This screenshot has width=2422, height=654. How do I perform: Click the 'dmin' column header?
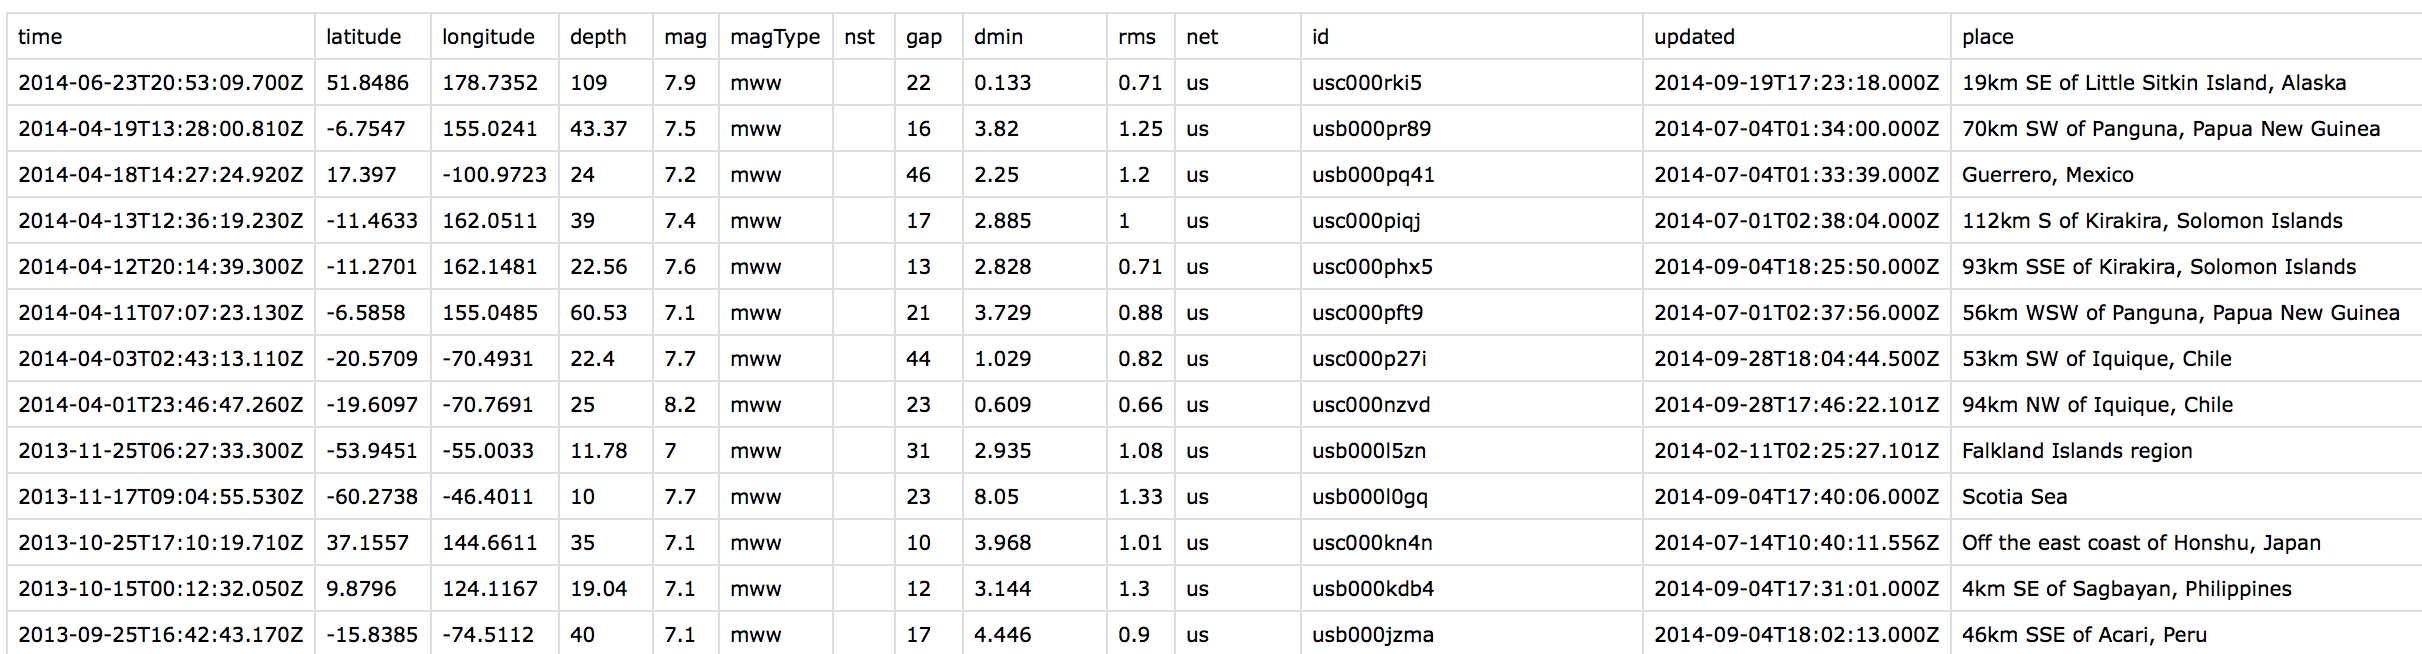998,37
